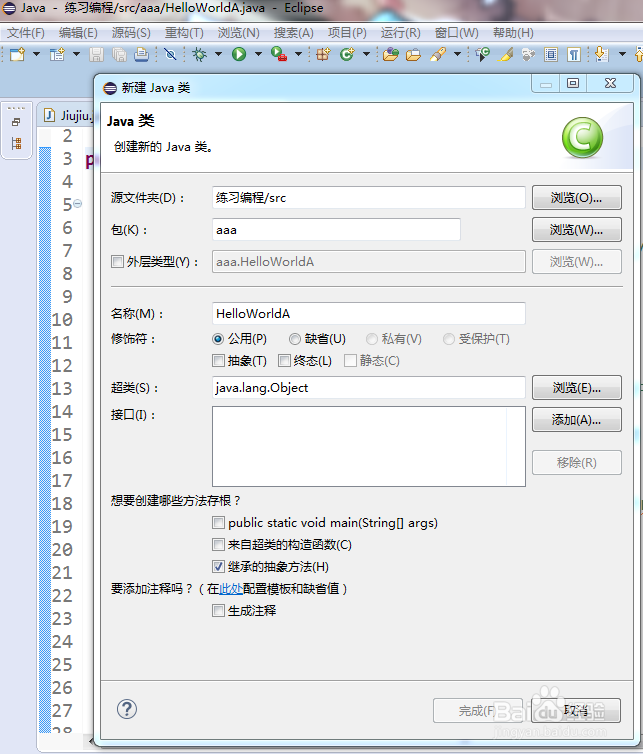Click the Run External Tools icon
This screenshot has width=643, height=754.
point(279,54)
